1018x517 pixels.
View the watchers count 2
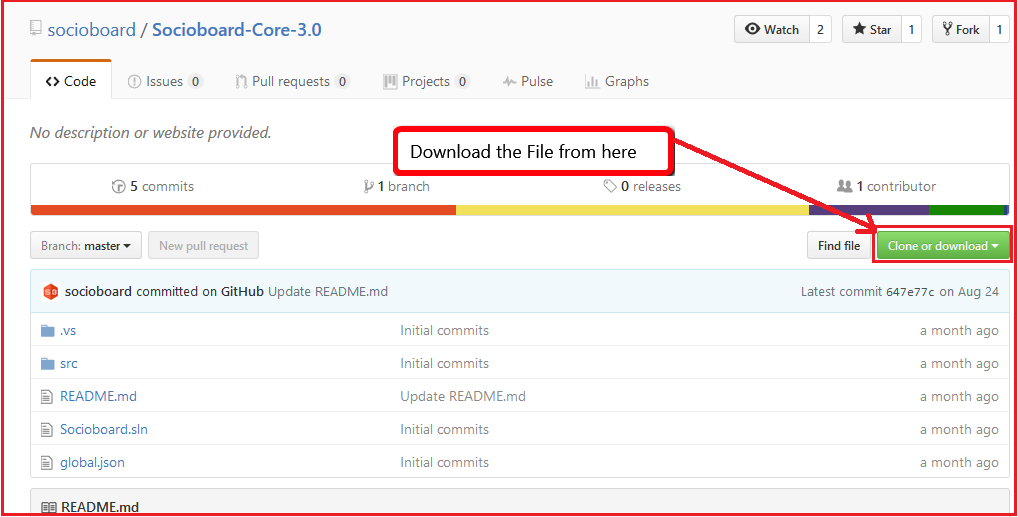(x=821, y=29)
